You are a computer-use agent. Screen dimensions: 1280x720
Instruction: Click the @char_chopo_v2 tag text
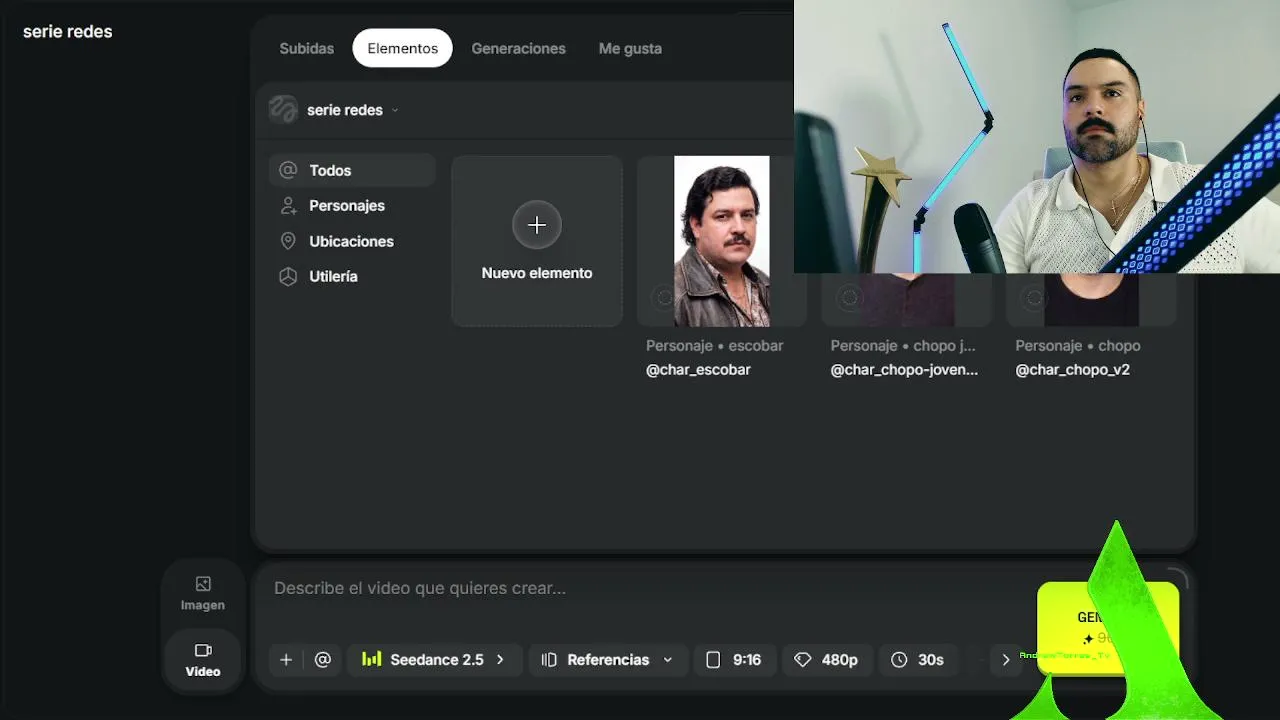[1073, 370]
